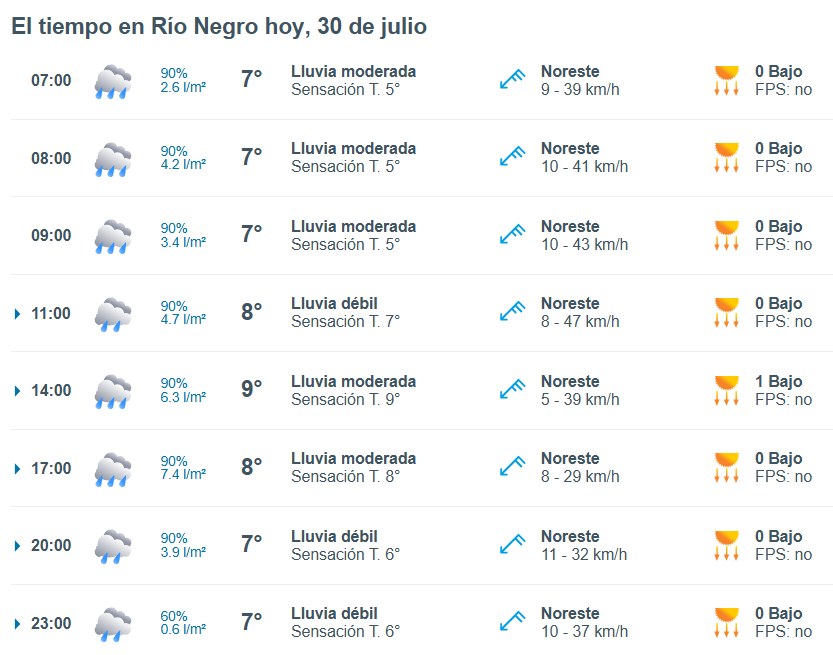This screenshot has width=833, height=655.
Task: Click the UV sun icon at 14:00
Action: [726, 390]
